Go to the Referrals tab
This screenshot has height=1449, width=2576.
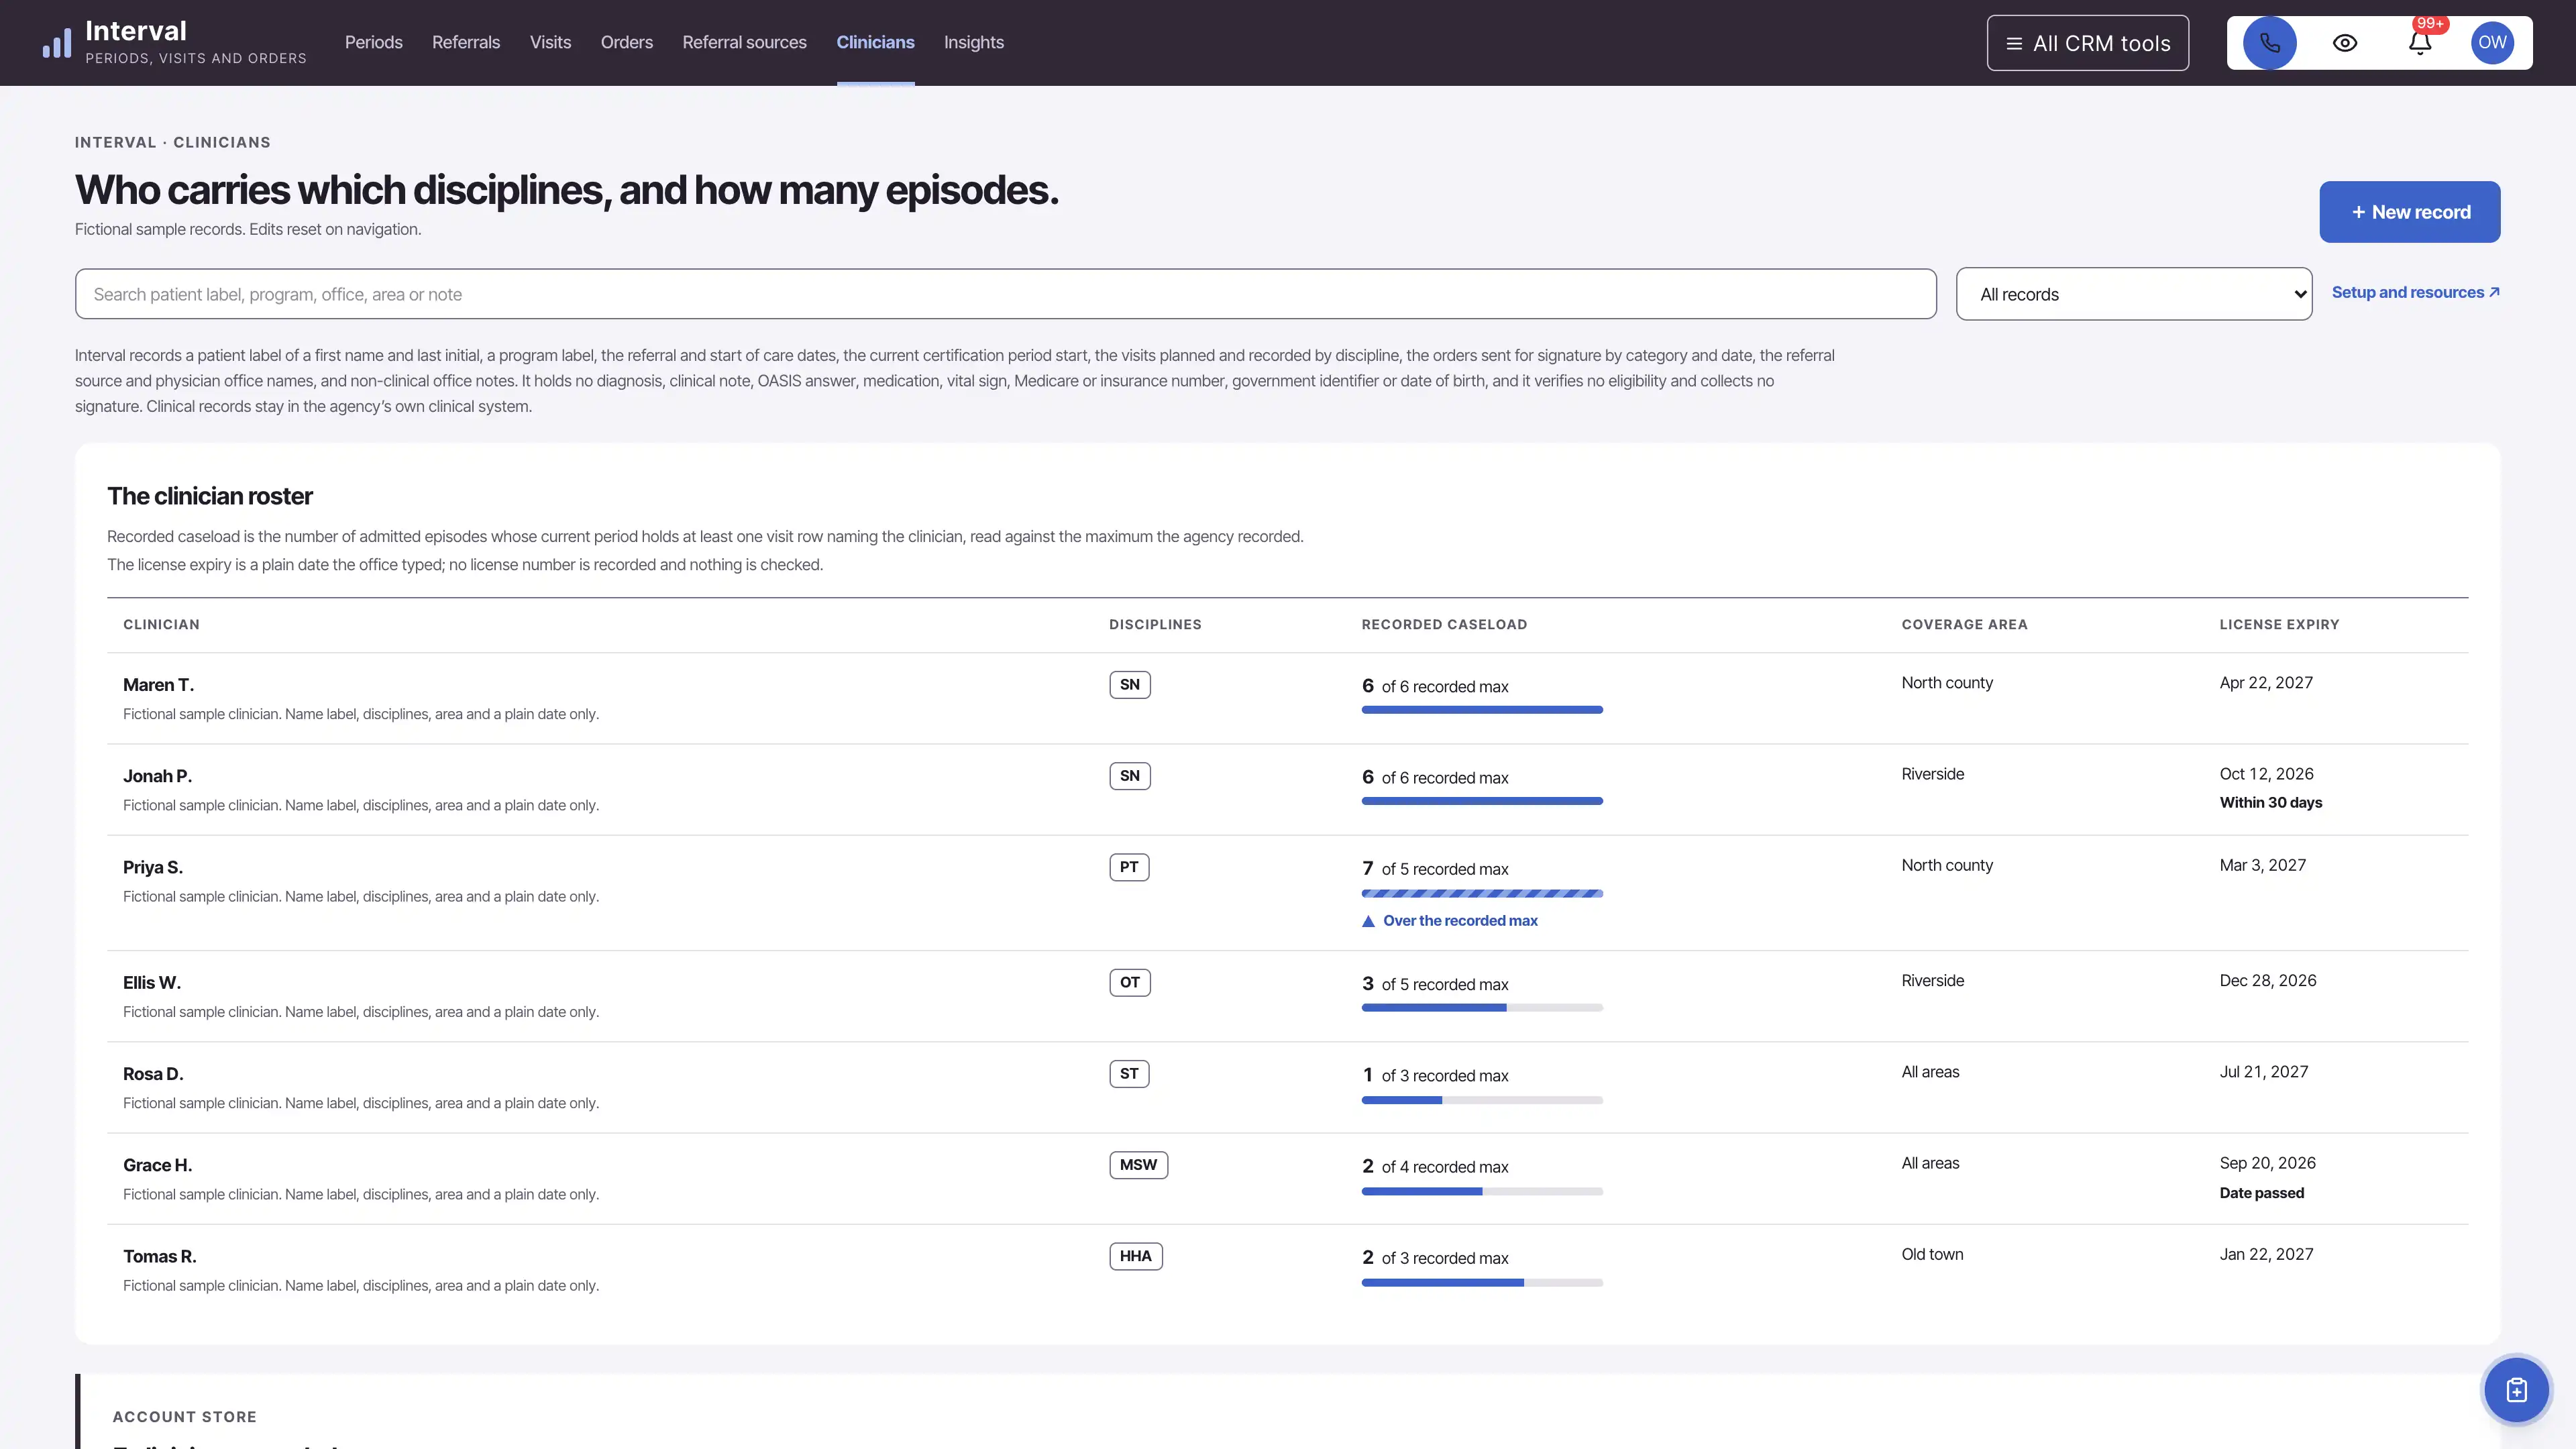466,43
